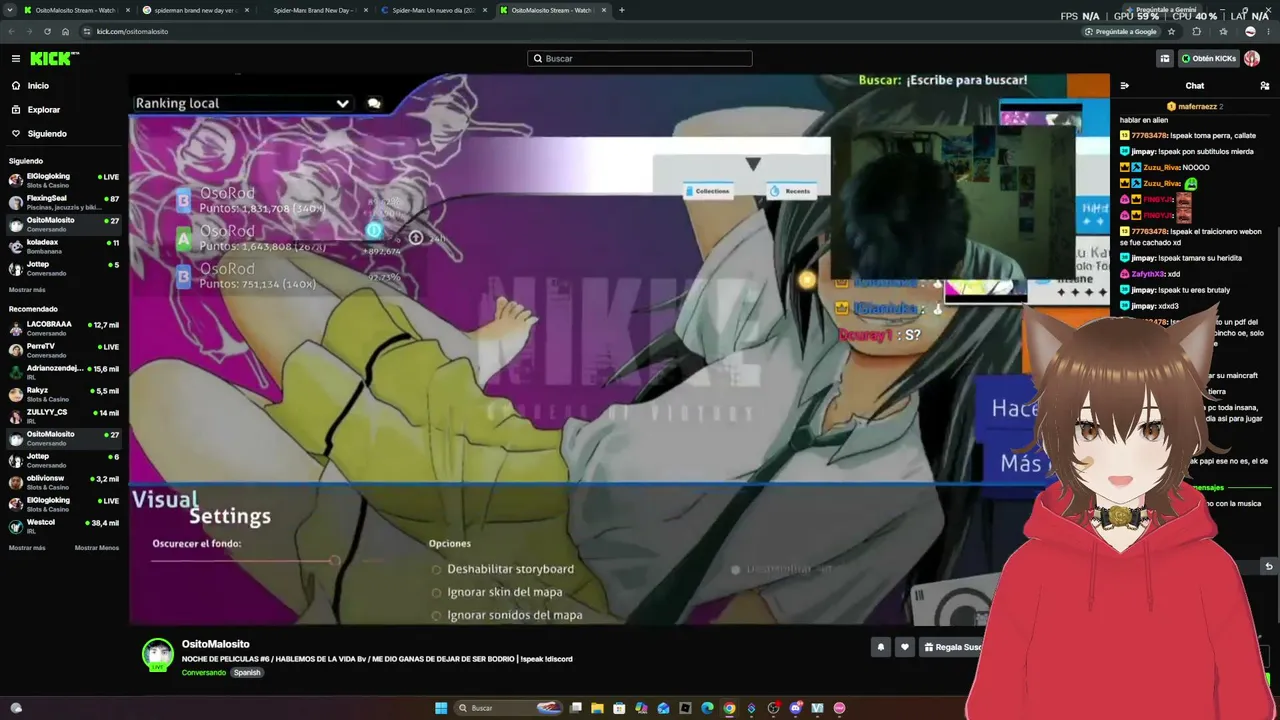Click the Spanish language tag
The width and height of the screenshot is (1280, 720).
click(247, 673)
